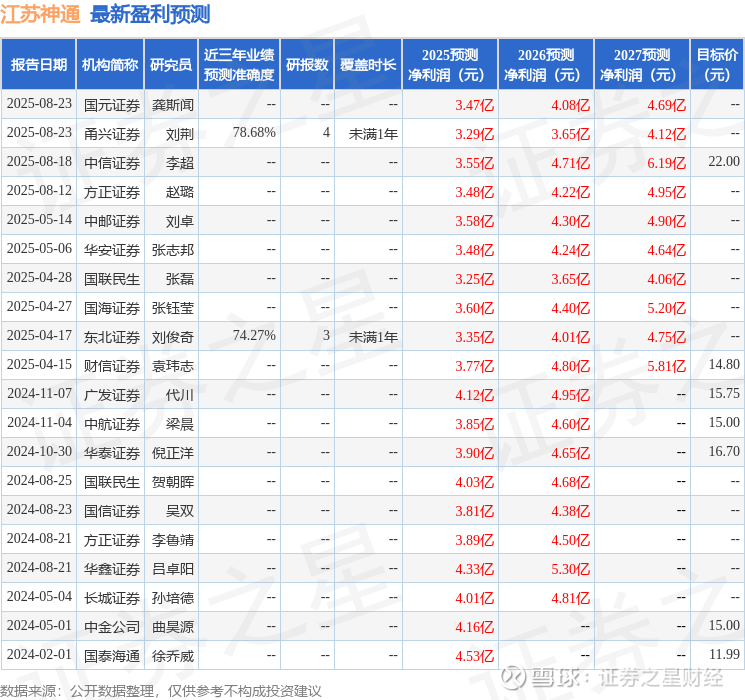745x700 pixels.
Task: Click the 5.30亿 2026 profit forecast
Action: pos(571,569)
